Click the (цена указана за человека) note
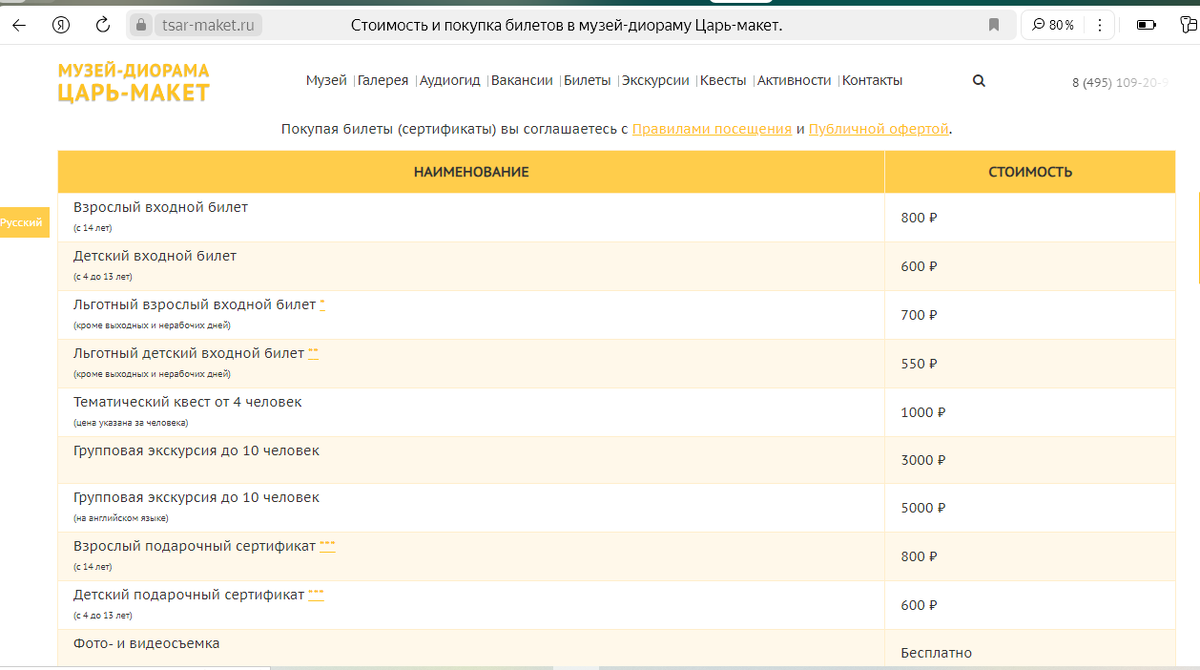Viewport: 1200px width, 670px height. (131, 422)
